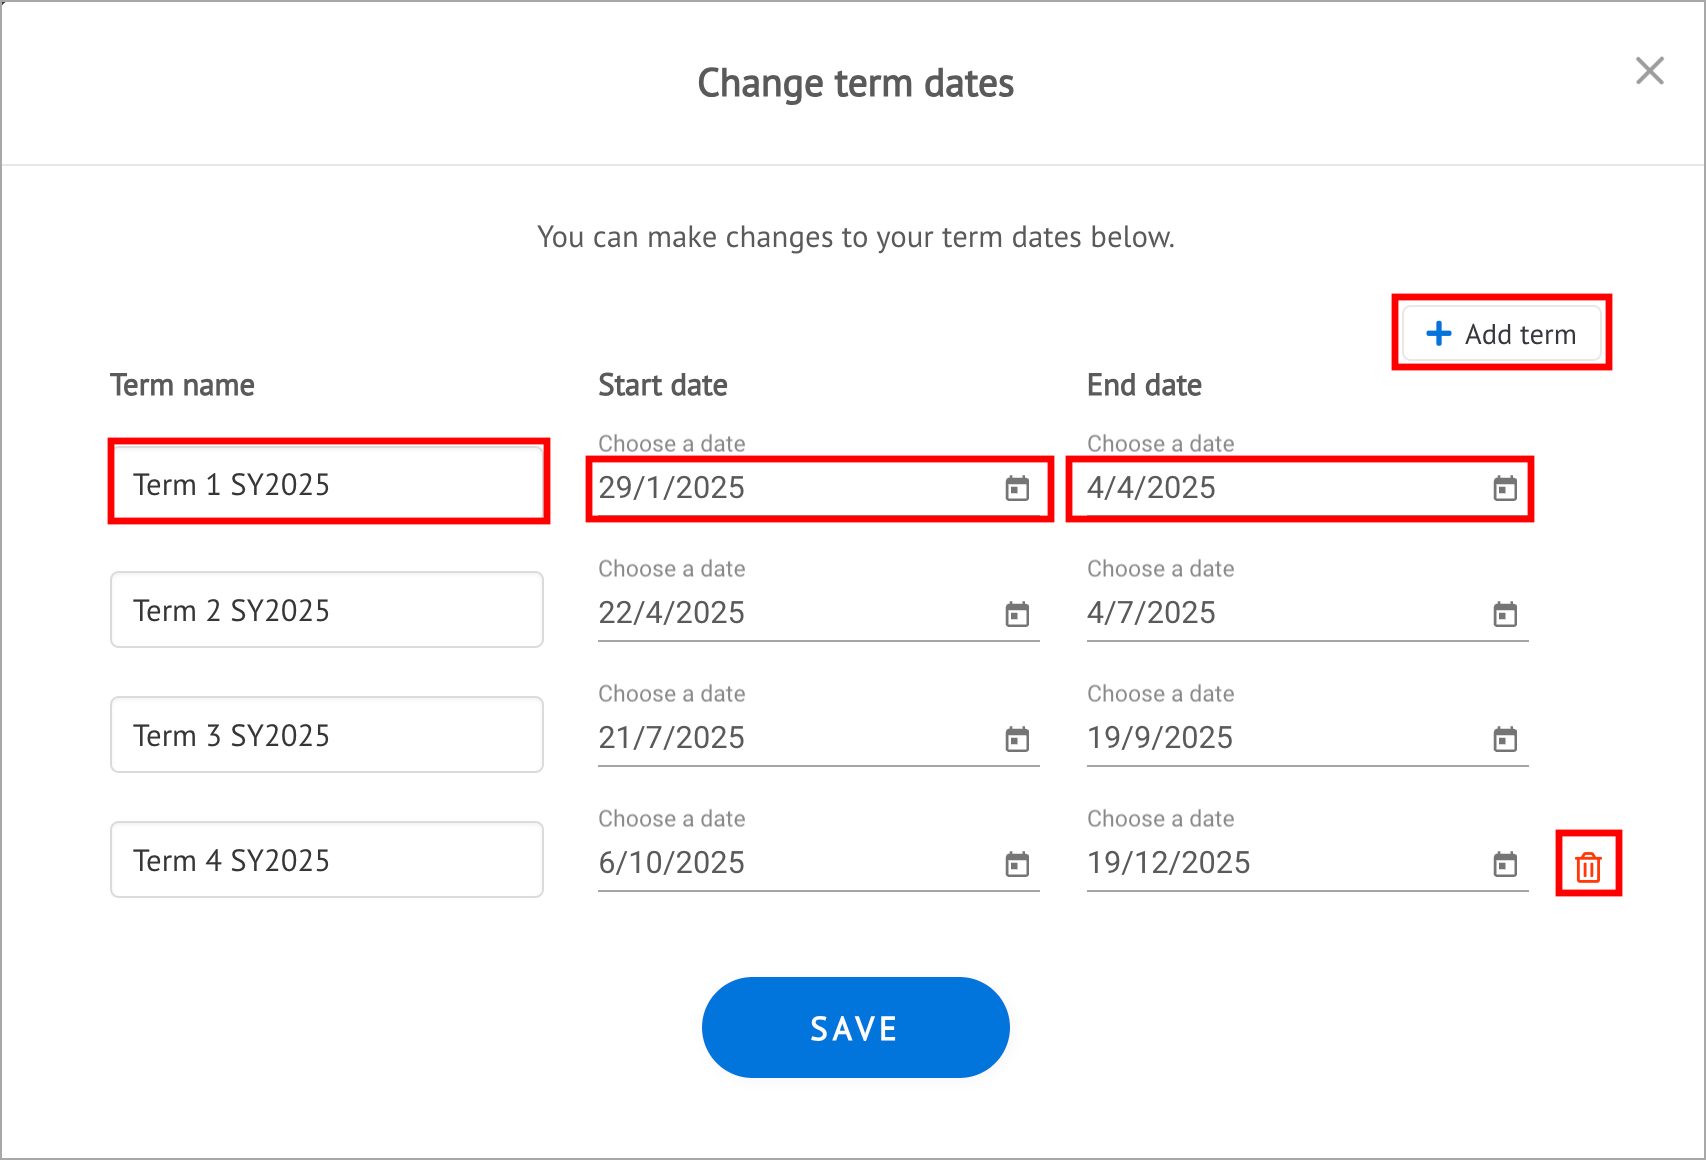Viewport: 1706px width, 1160px height.
Task: Select the 4/7/2025 end date field
Action: (1280, 613)
